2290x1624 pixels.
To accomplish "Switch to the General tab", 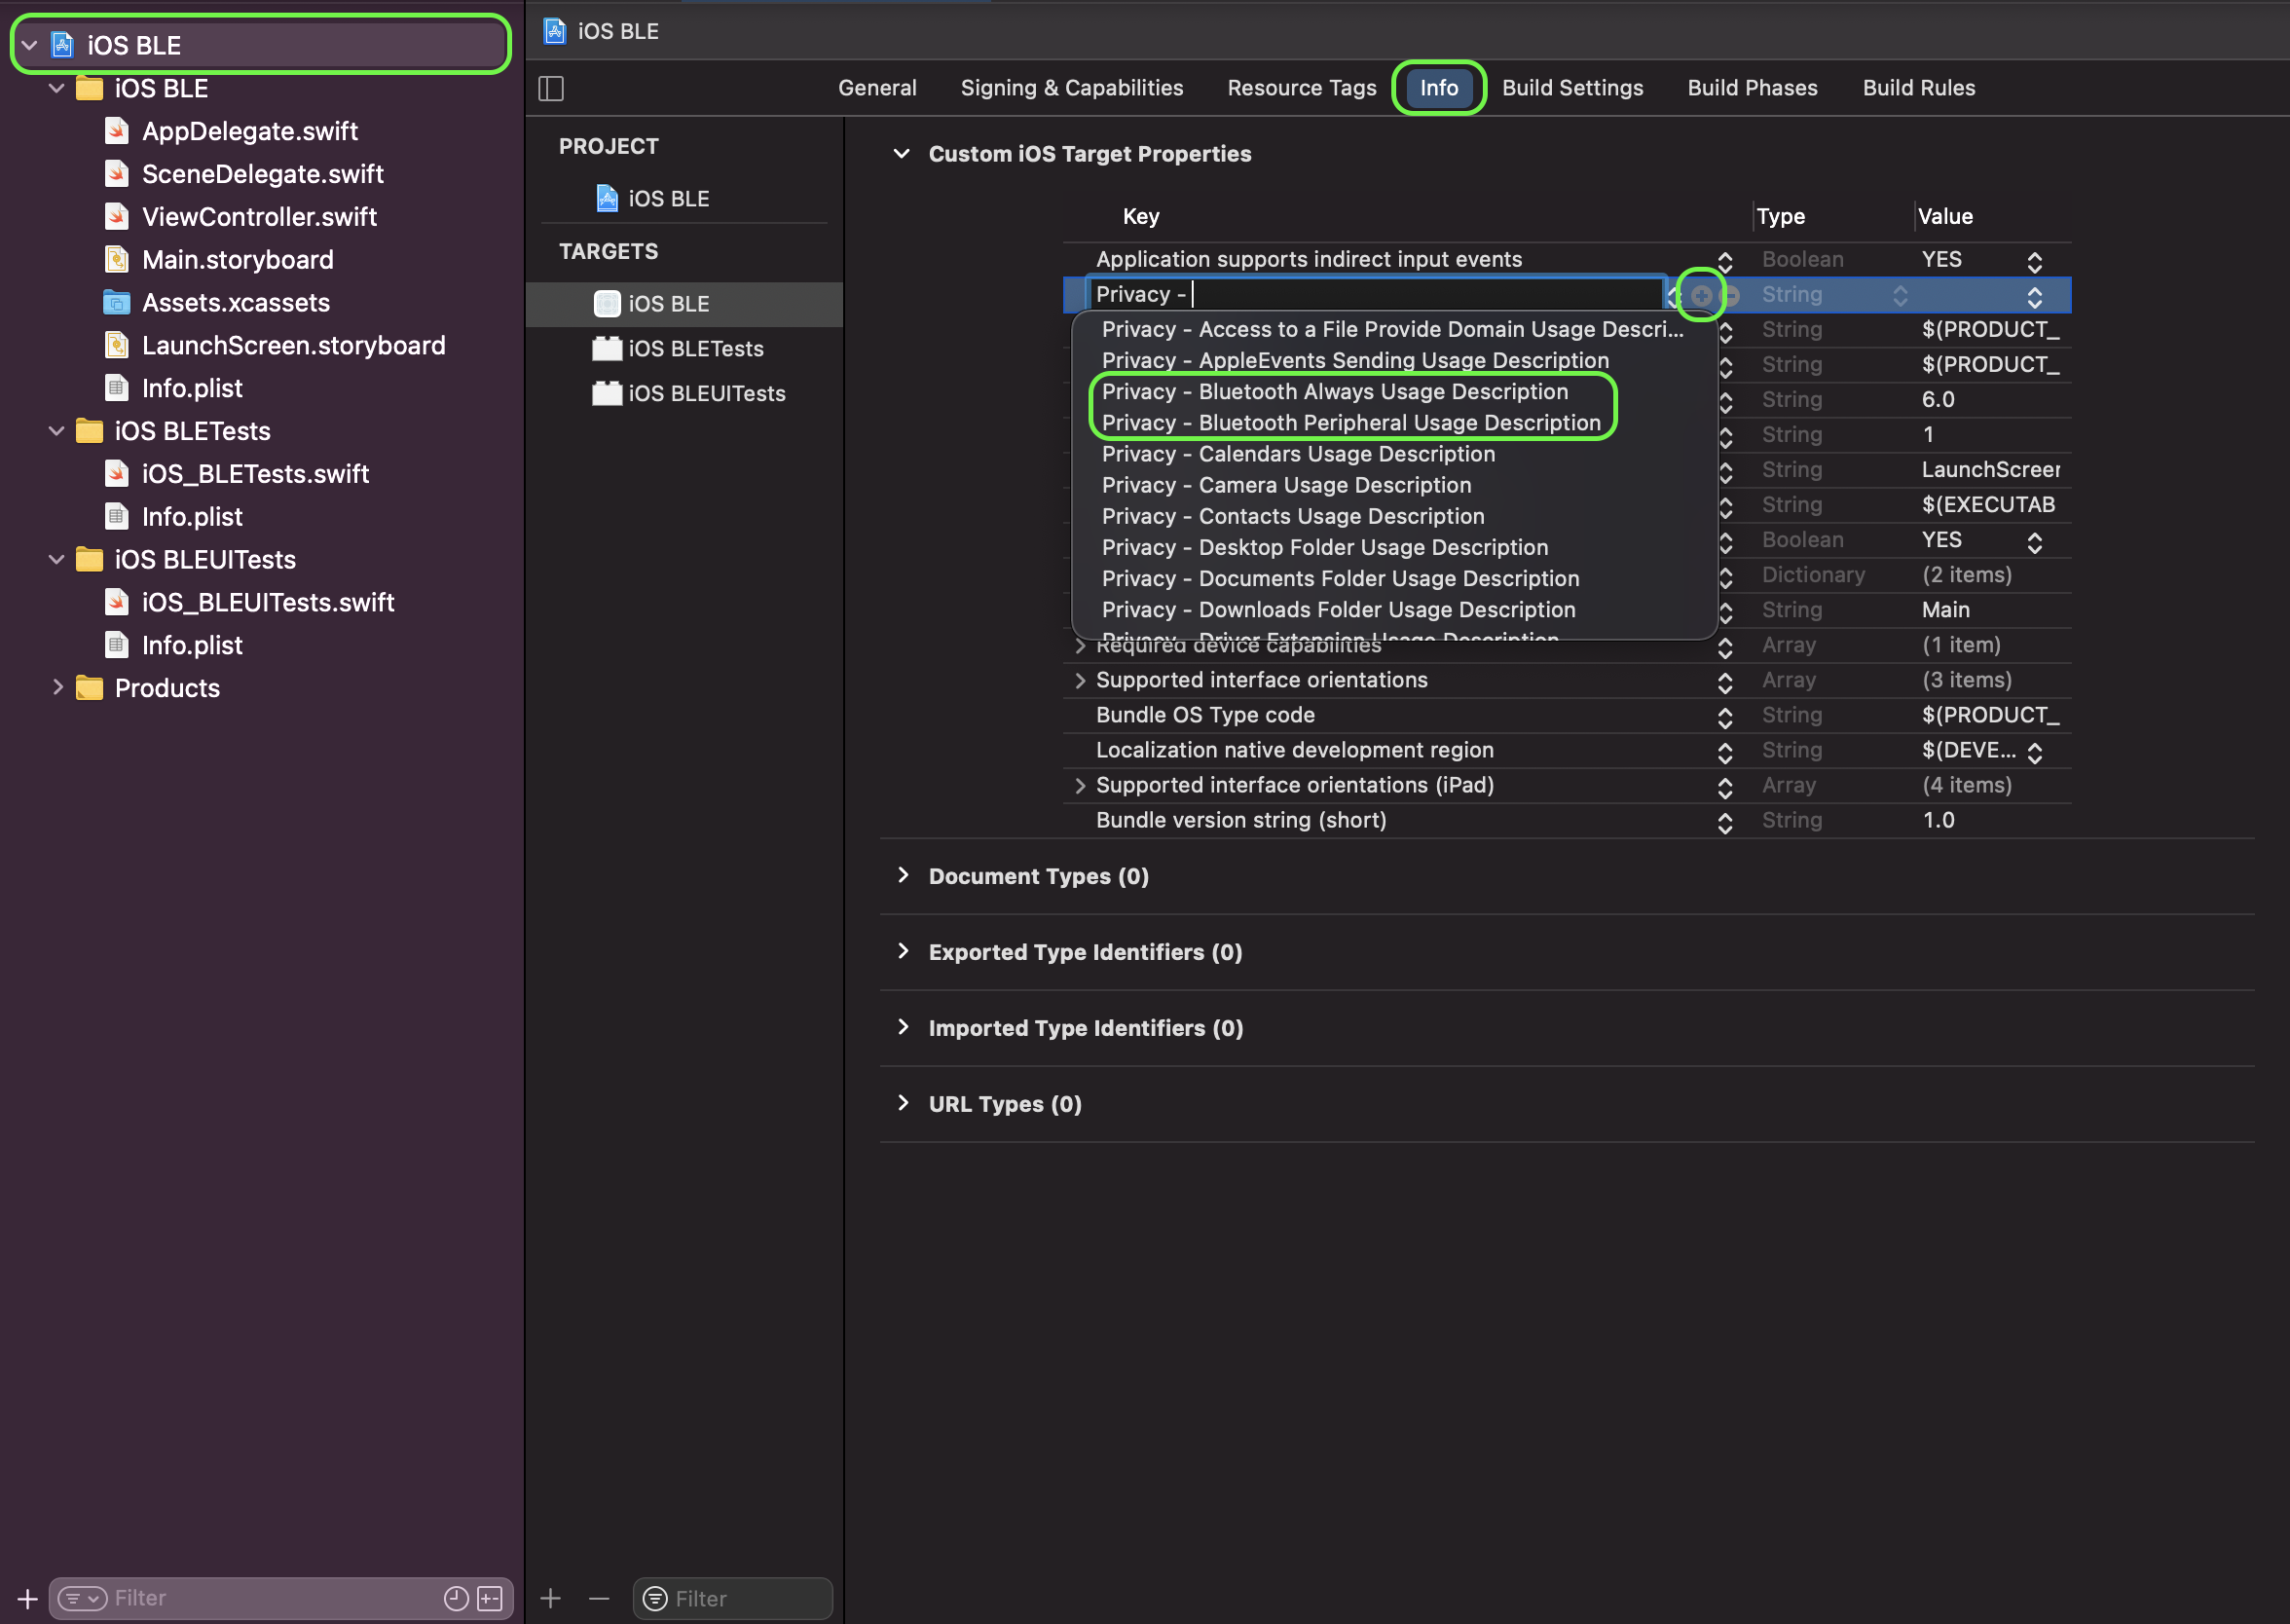I will pos(877,88).
